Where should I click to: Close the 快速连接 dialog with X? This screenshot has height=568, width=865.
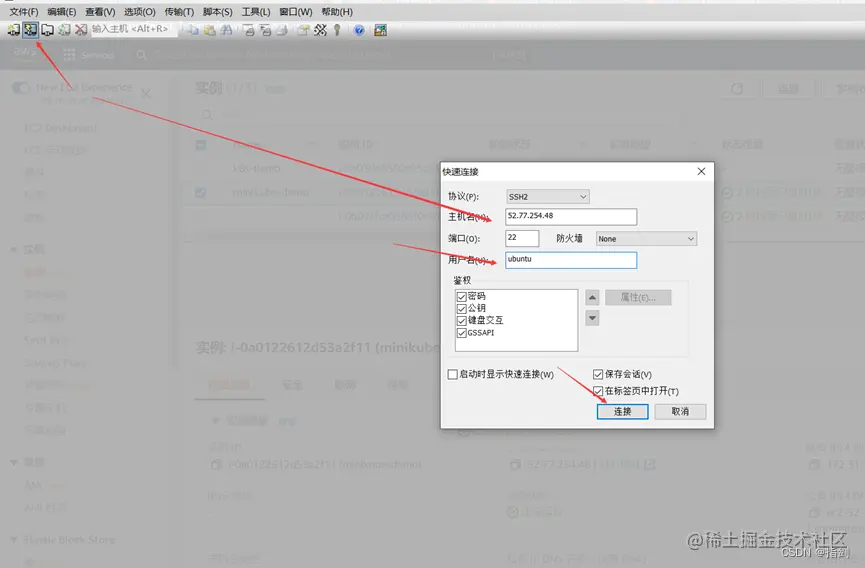click(x=701, y=172)
